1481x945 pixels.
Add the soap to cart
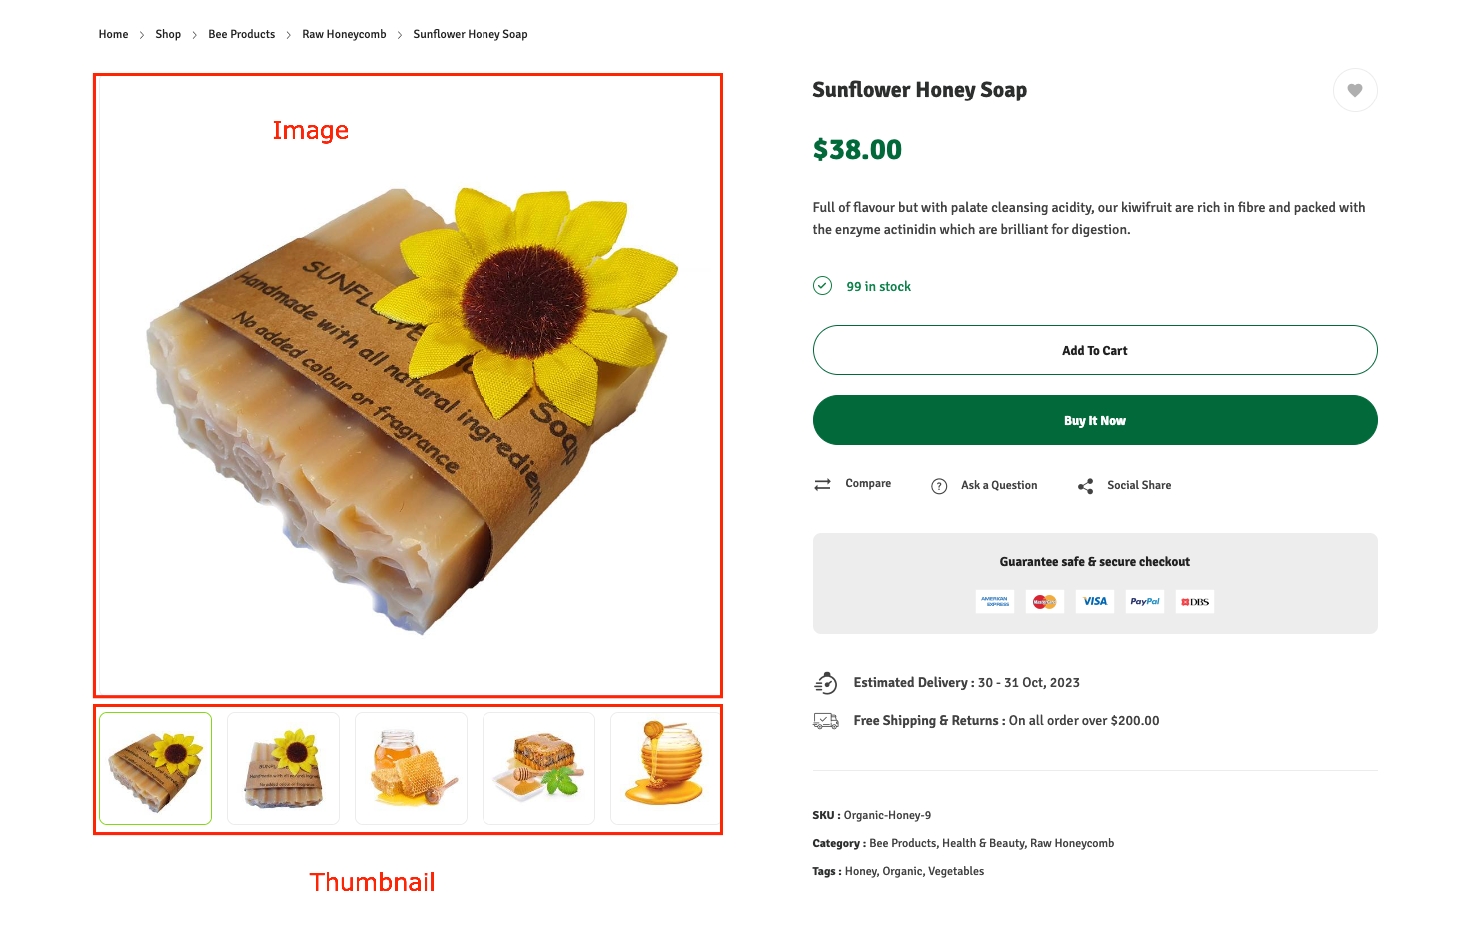pyautogui.click(x=1094, y=351)
